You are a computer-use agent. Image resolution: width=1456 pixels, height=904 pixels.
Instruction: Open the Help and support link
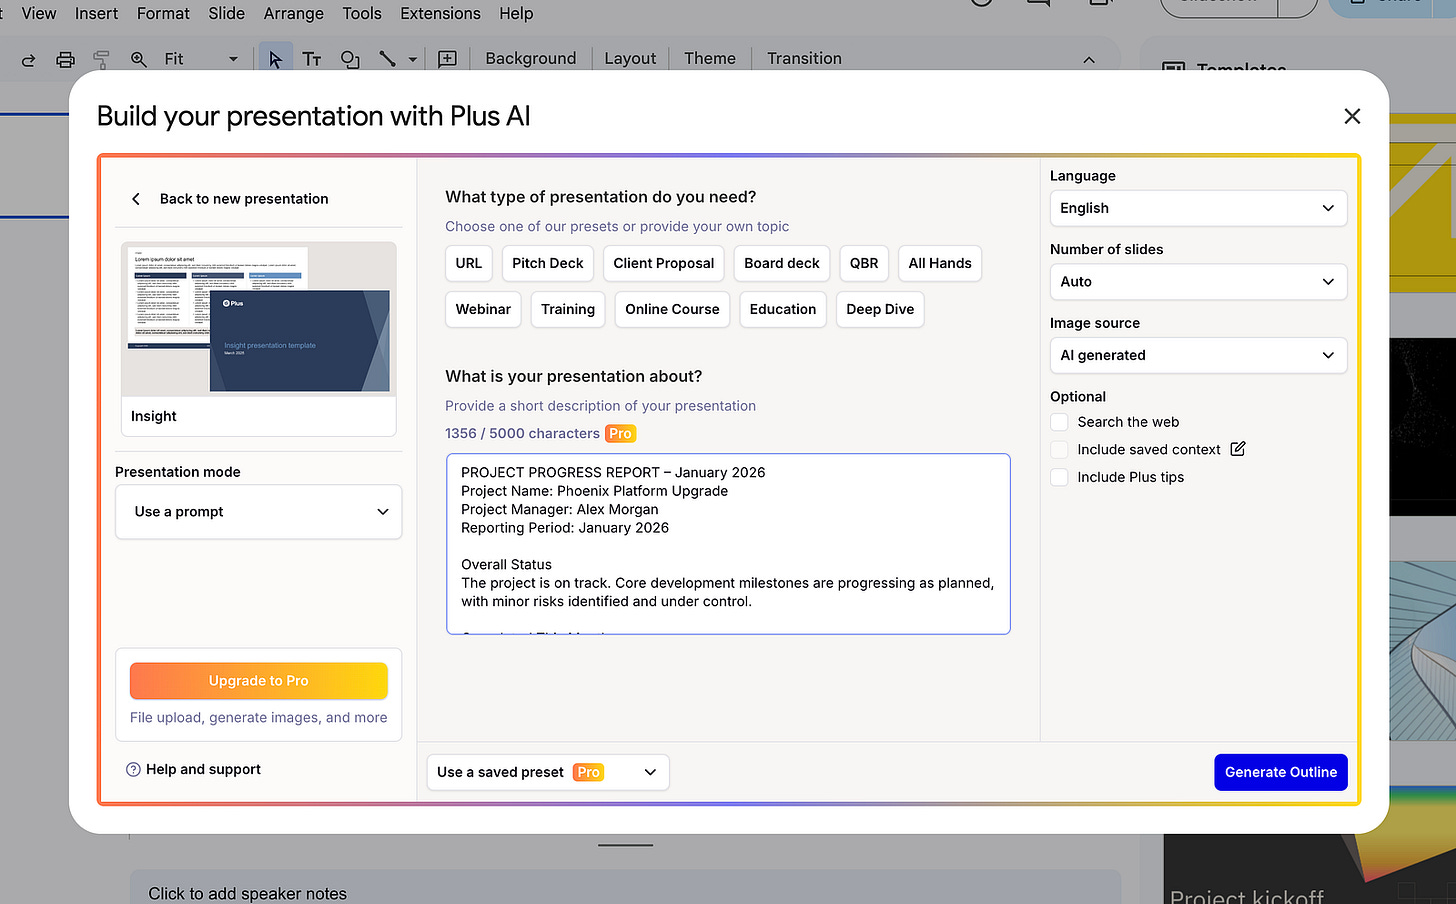203,769
